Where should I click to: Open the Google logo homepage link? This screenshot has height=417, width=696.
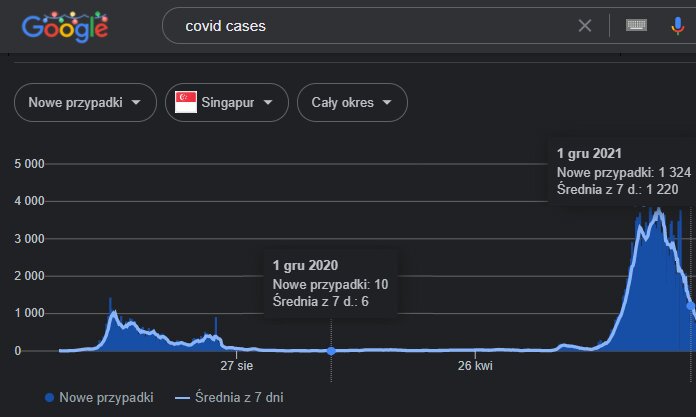click(65, 27)
